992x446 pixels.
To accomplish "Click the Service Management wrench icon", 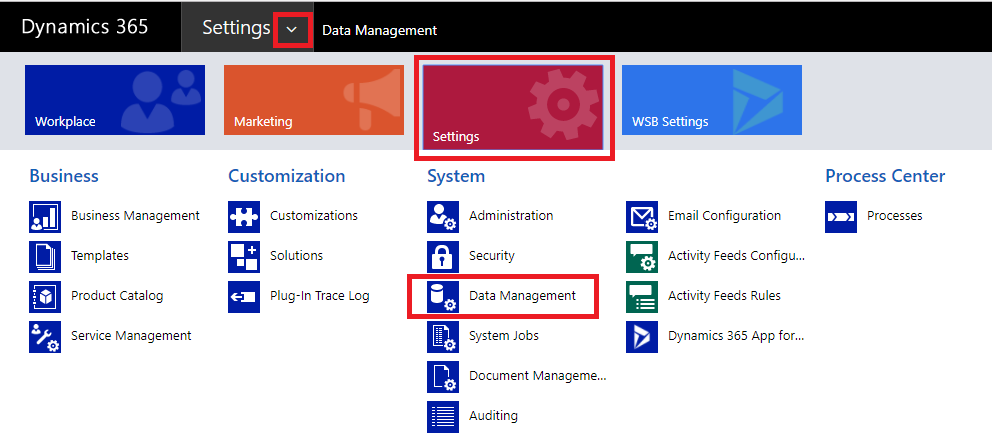I will pos(45,336).
